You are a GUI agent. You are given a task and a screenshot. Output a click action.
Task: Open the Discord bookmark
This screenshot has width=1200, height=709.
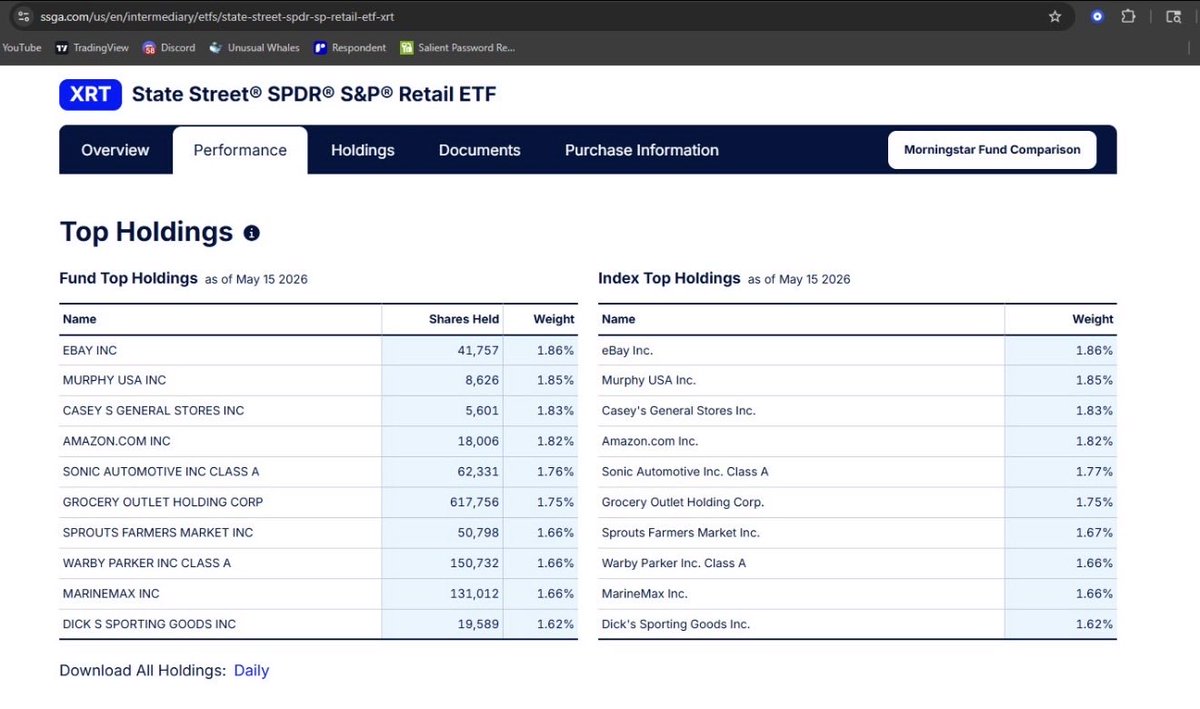pyautogui.click(x=169, y=47)
